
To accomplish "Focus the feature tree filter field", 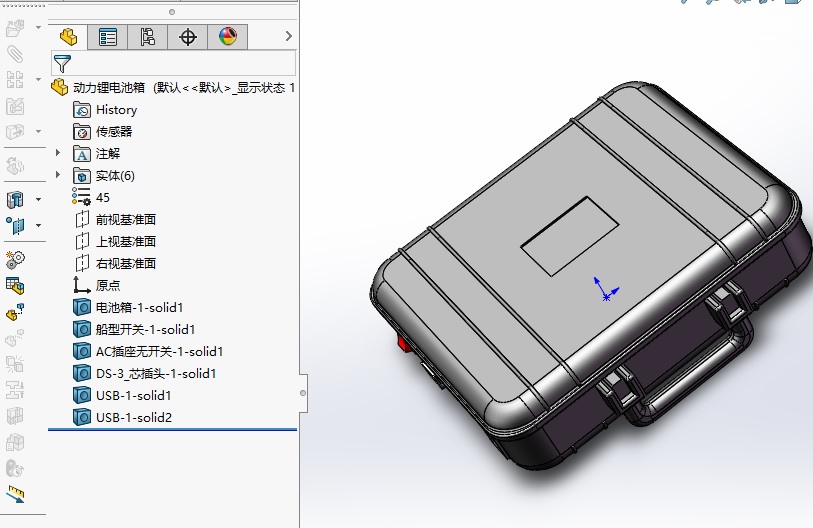I will coord(174,63).
